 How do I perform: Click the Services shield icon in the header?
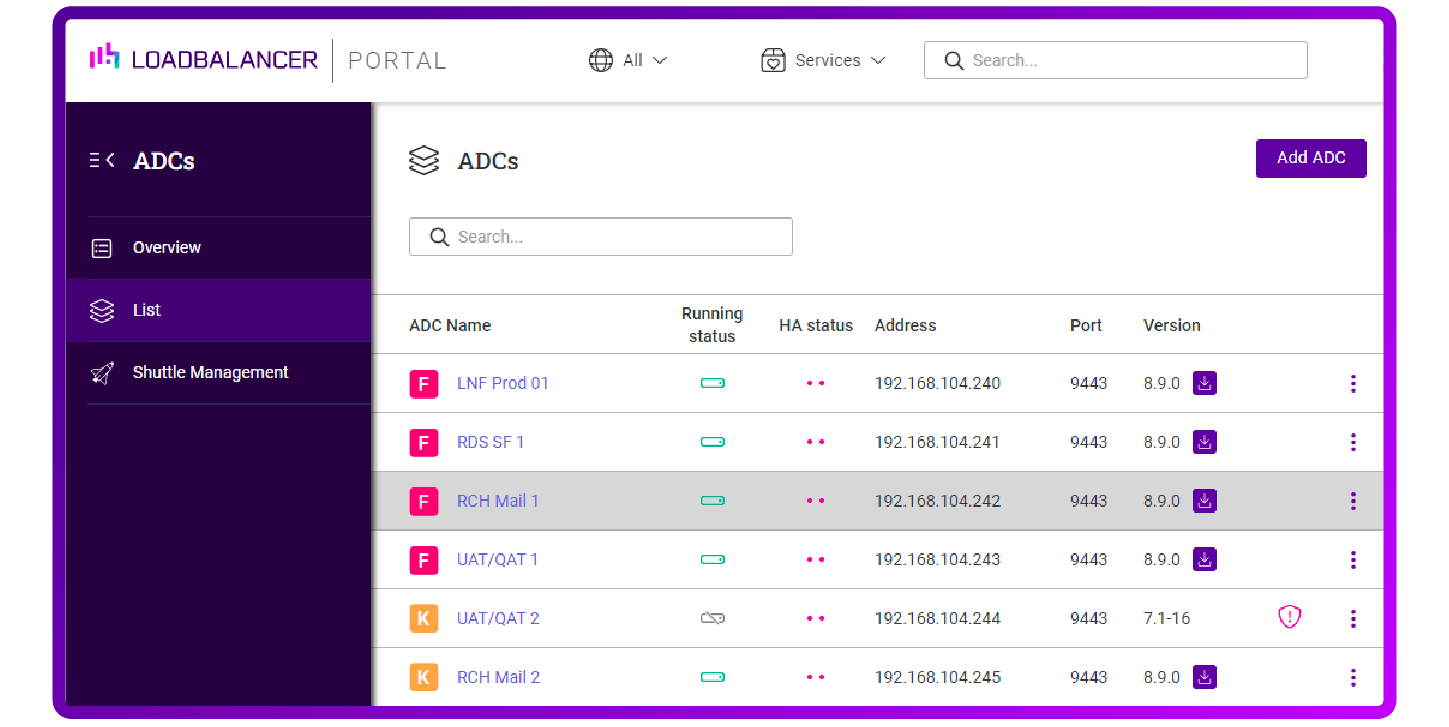(773, 60)
